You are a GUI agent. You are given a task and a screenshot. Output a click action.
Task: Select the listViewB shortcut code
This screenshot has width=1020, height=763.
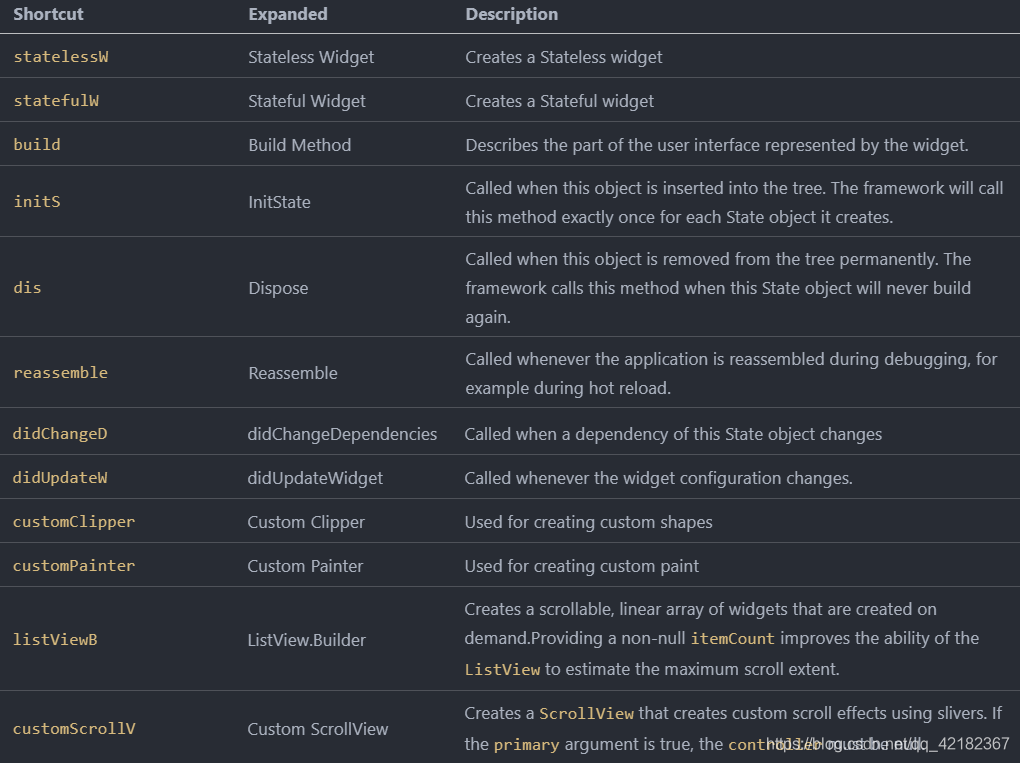[x=55, y=640]
